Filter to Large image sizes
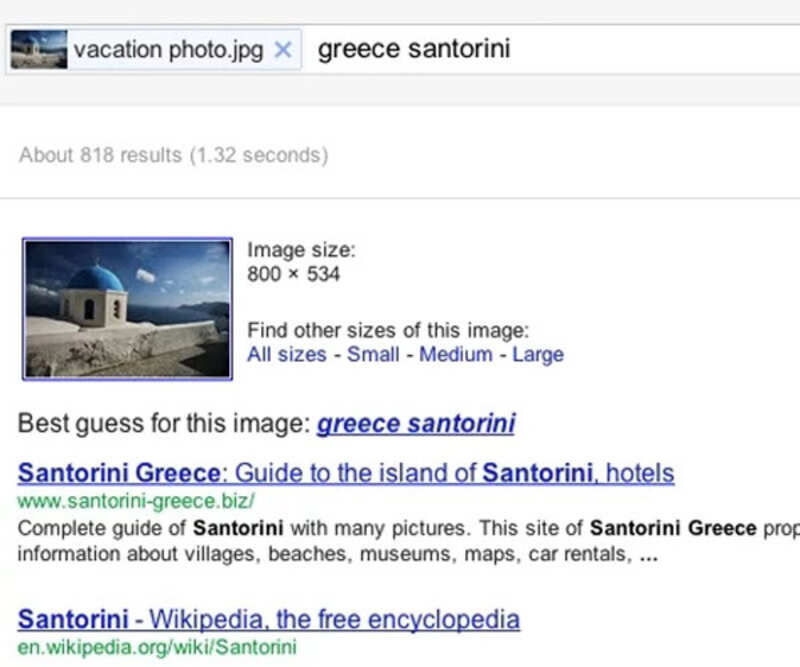The height and width of the screenshot is (667, 800). 538,354
